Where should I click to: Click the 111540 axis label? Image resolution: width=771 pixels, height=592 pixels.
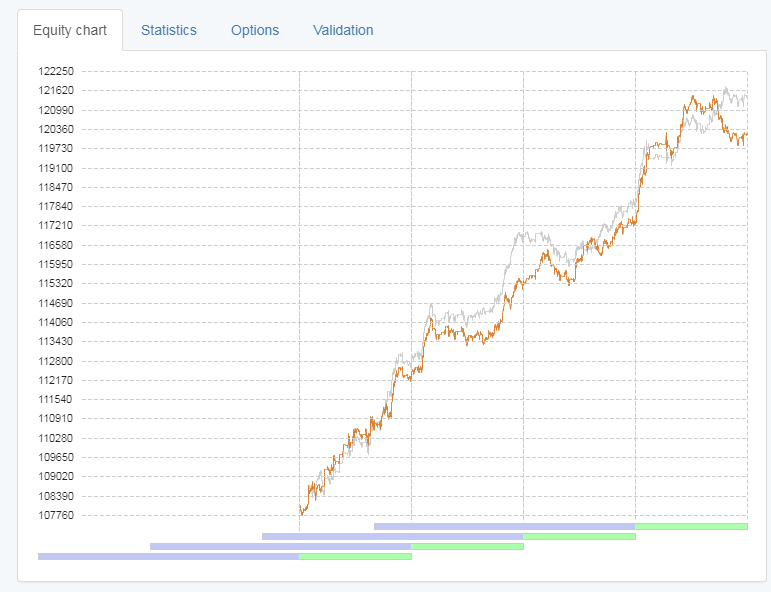(56, 400)
